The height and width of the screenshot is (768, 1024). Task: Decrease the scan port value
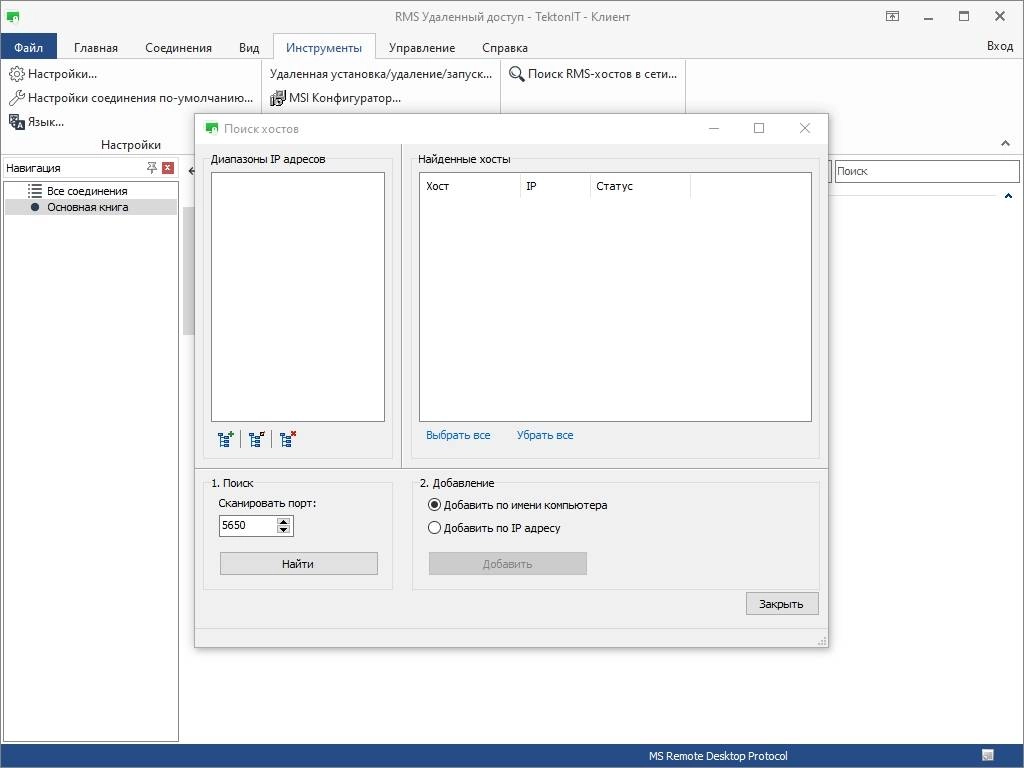coord(283,530)
